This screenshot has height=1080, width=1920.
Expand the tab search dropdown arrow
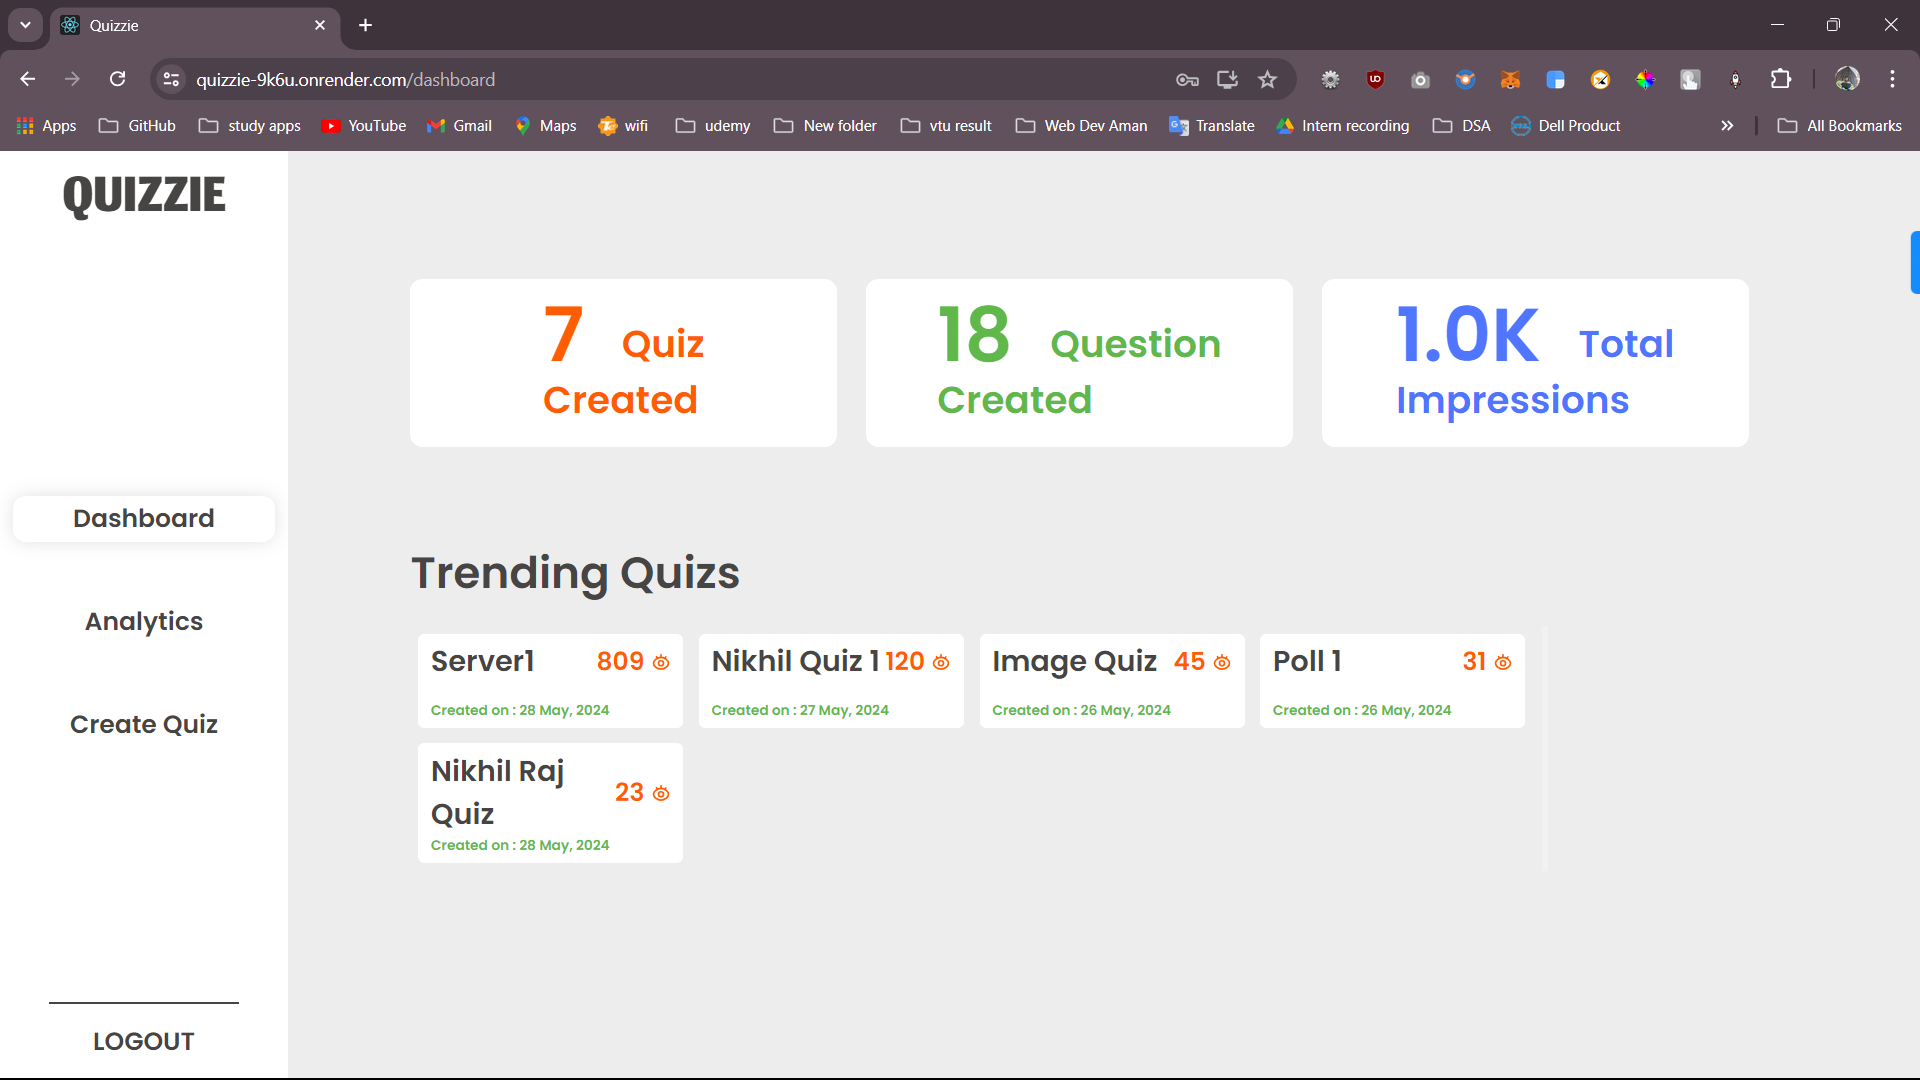point(25,25)
